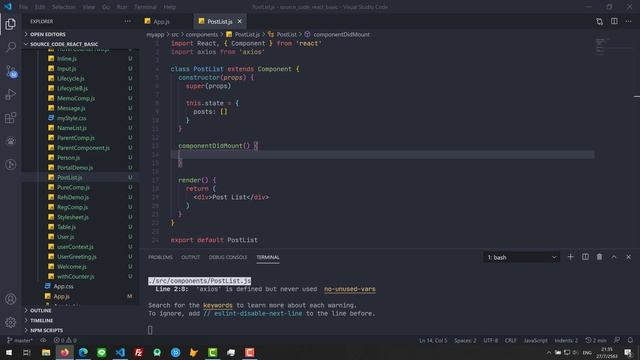The height and width of the screenshot is (360, 640).
Task: Open the Search view in activity bar
Action: pos(11,47)
